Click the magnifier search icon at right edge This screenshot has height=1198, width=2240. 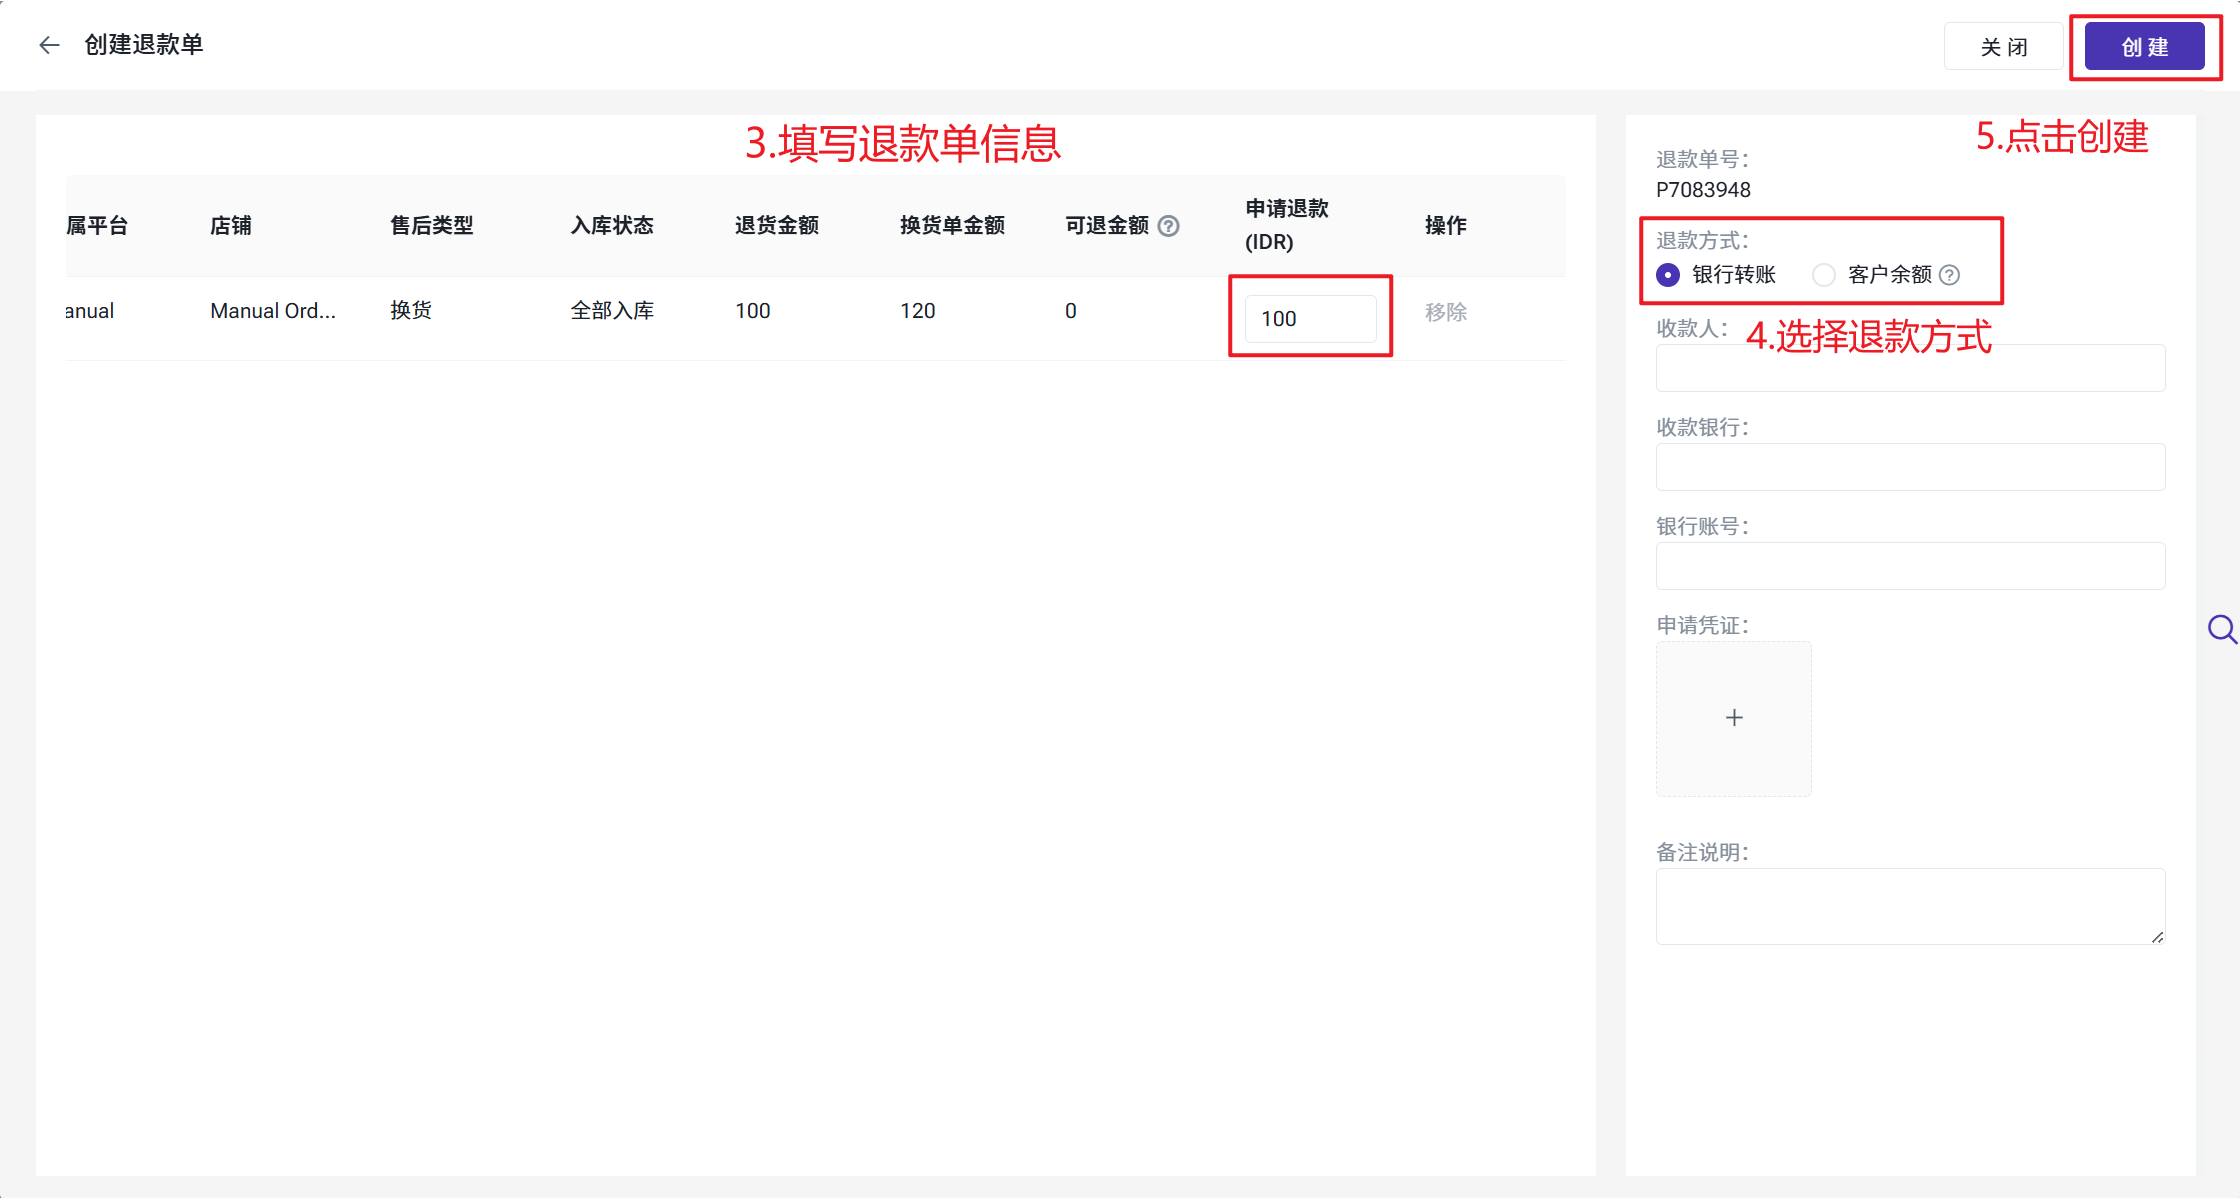[x=2222, y=629]
